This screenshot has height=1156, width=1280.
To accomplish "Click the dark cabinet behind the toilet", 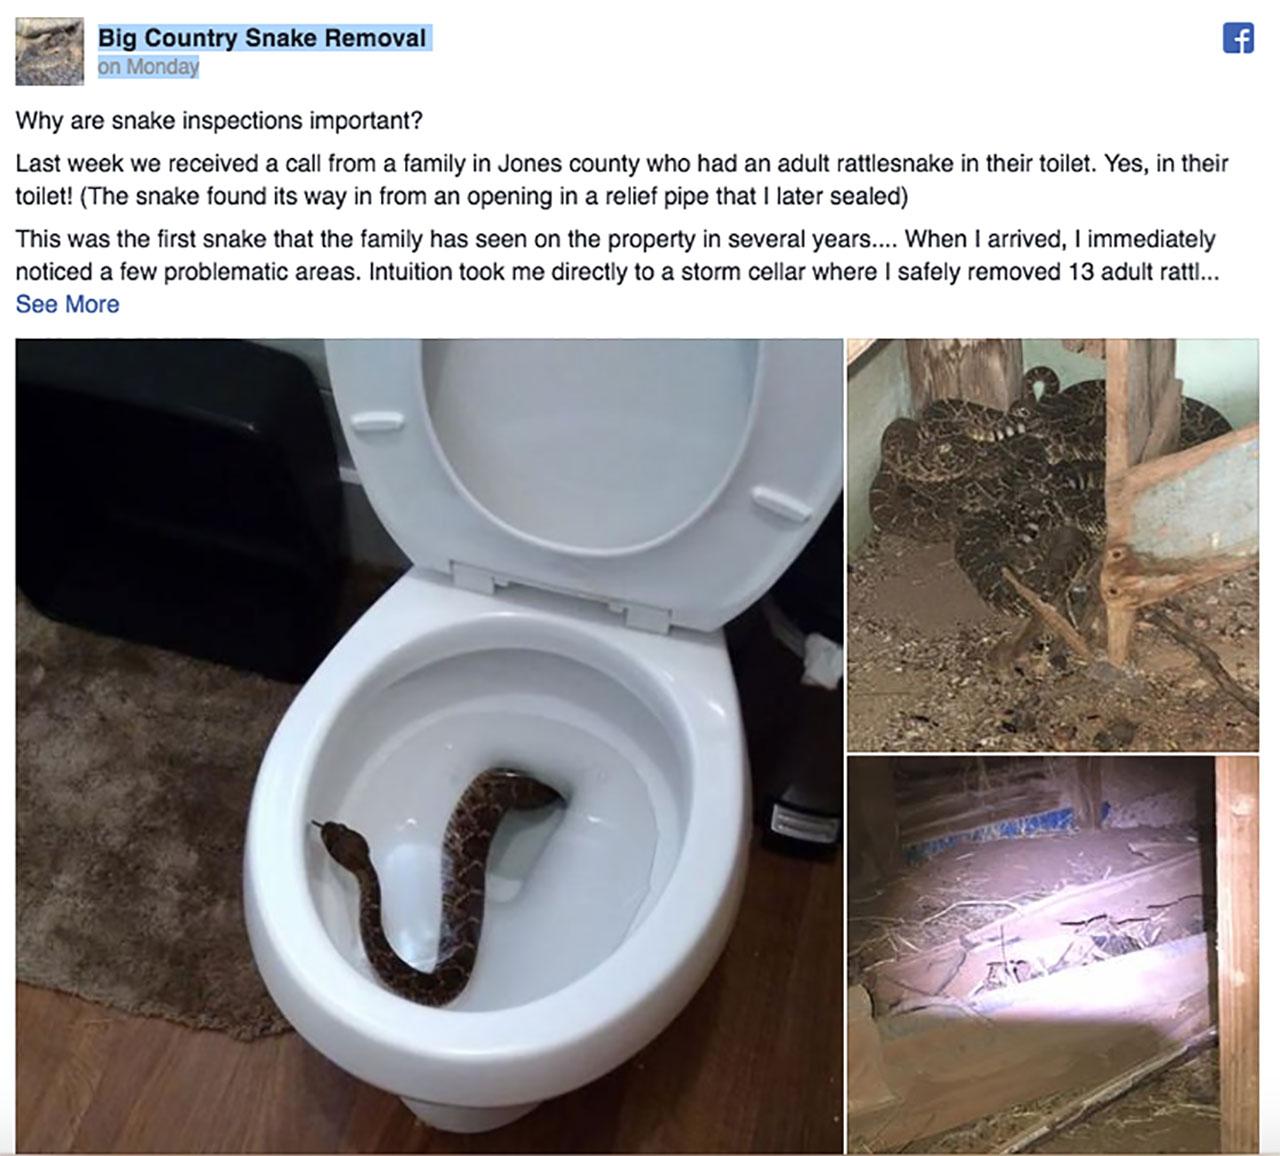I will tap(170, 500).
